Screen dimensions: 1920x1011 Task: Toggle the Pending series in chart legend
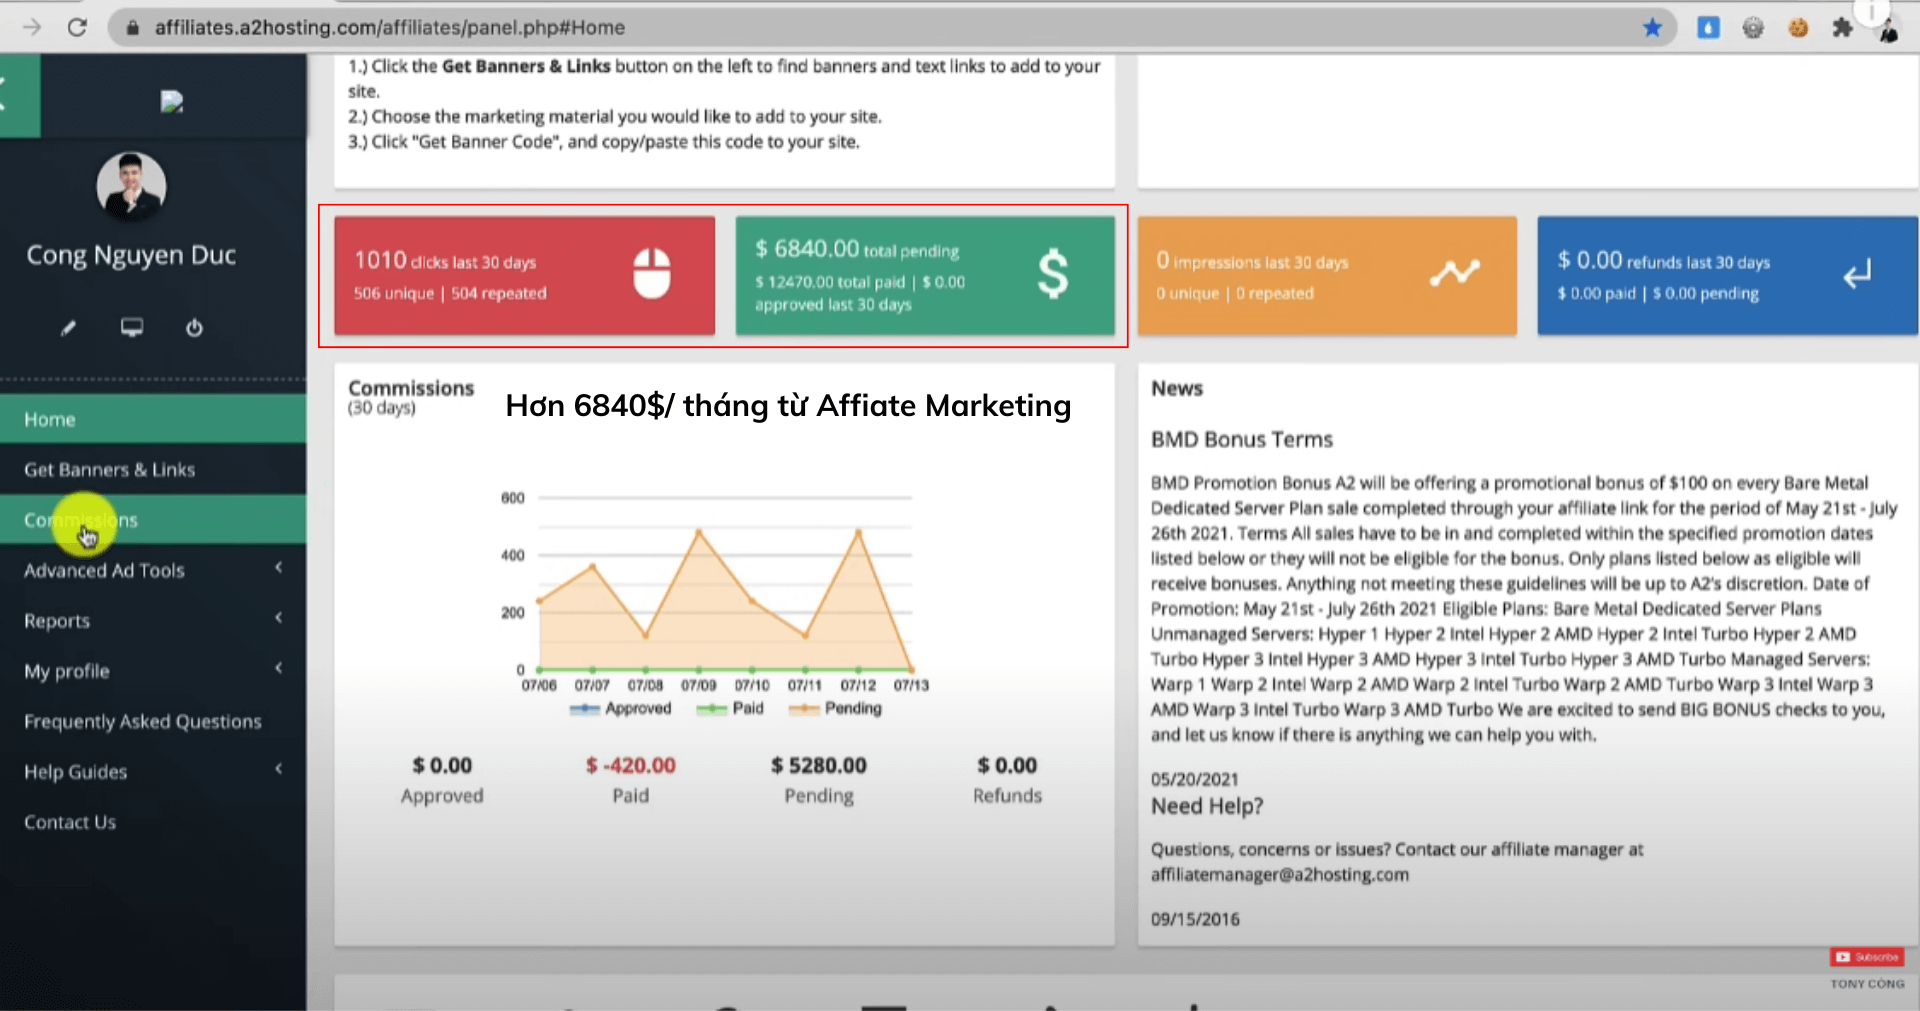coord(836,708)
